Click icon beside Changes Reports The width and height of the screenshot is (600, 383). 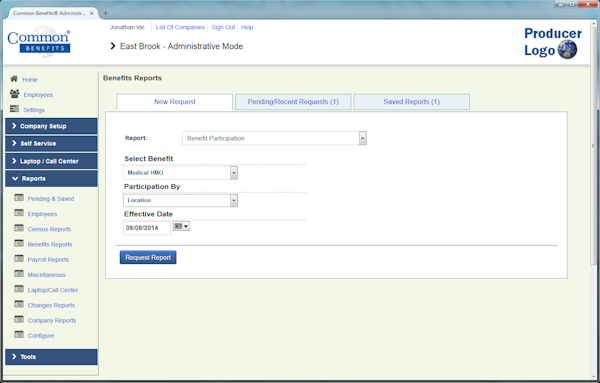(x=19, y=305)
